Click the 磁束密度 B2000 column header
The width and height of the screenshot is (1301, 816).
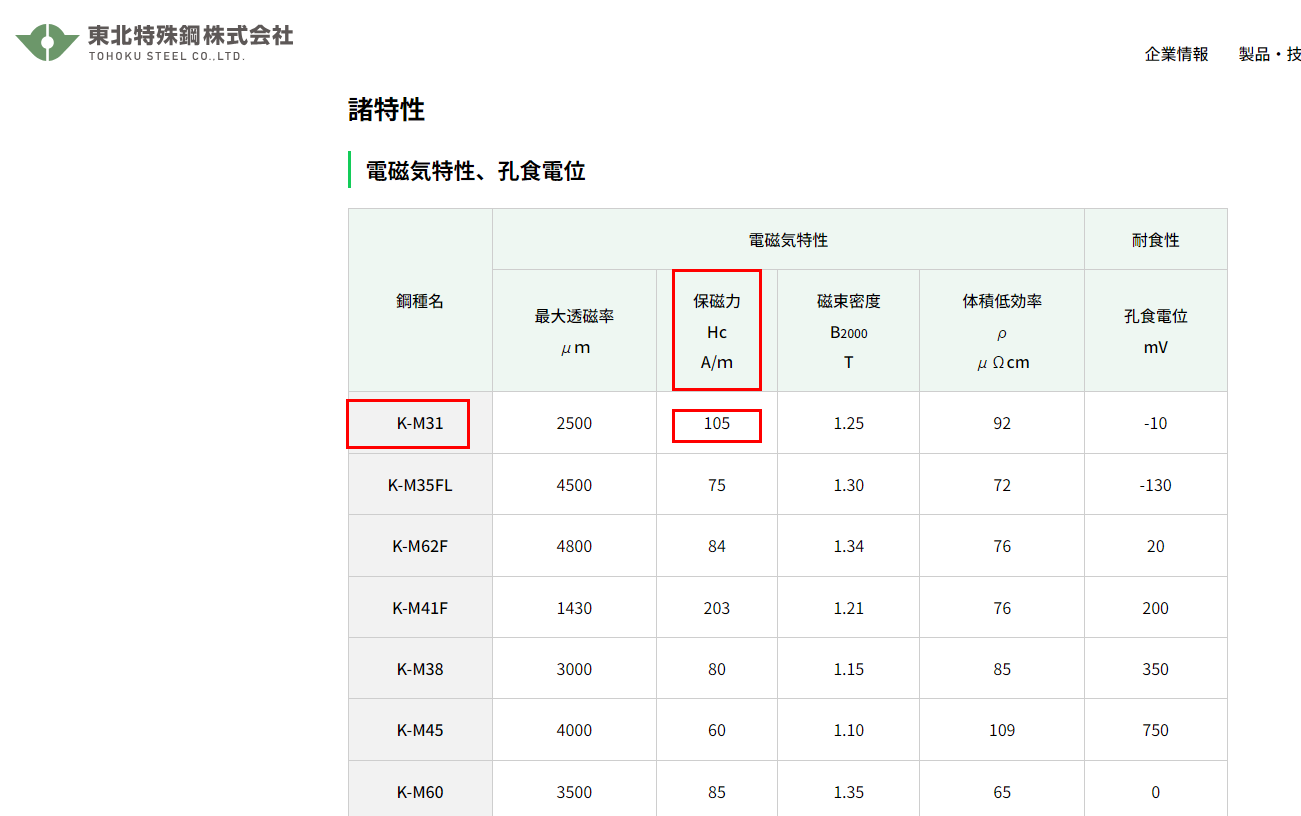tap(848, 331)
